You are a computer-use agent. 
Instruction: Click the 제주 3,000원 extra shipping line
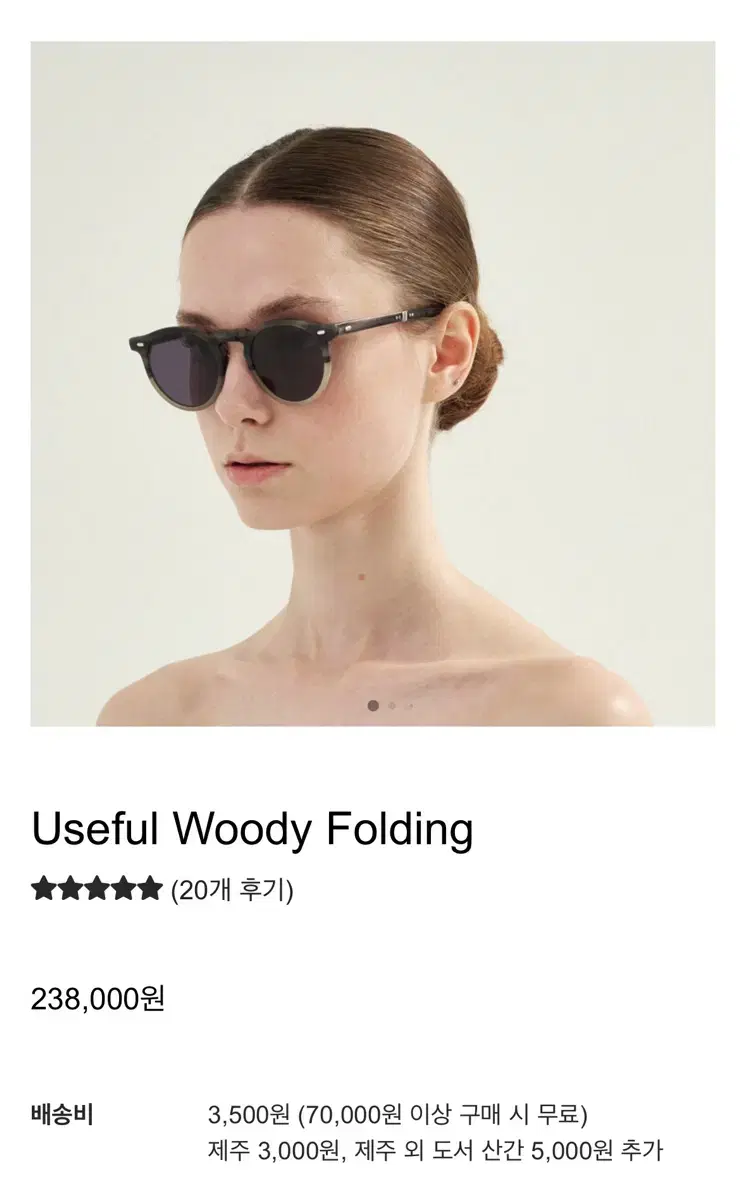click(435, 1150)
